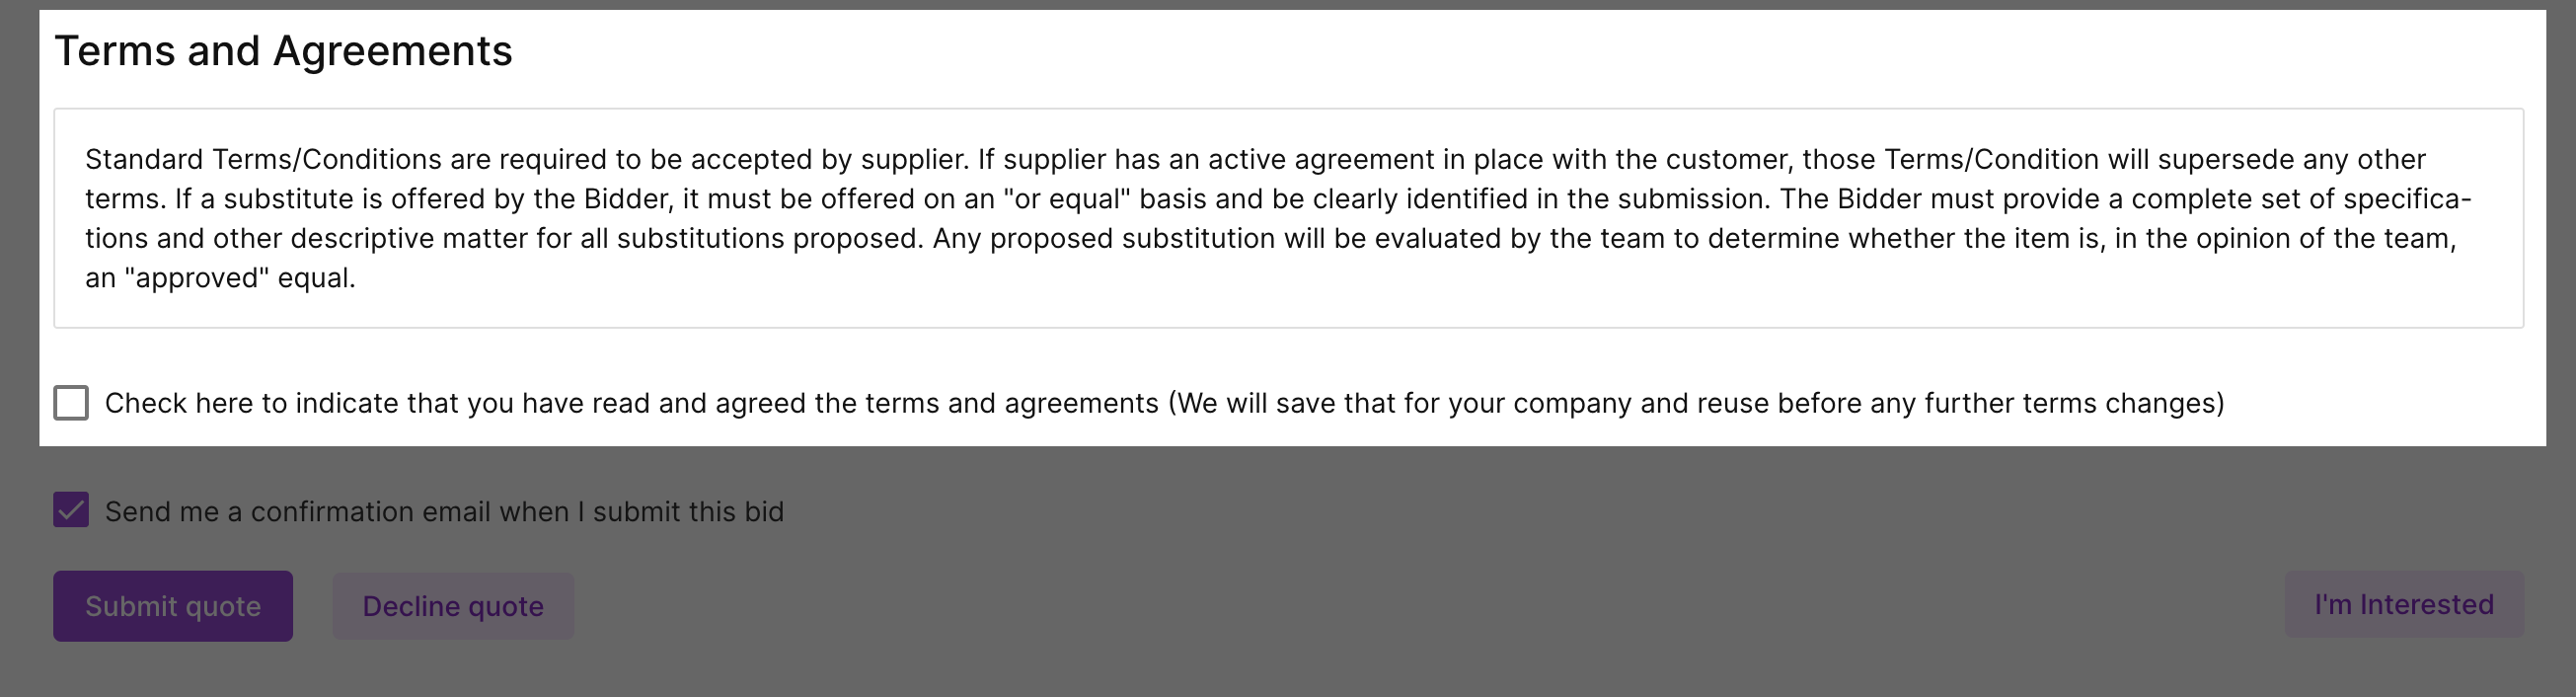Check the terms and agreements acceptance checkbox
This screenshot has width=2576, height=697.
point(71,403)
